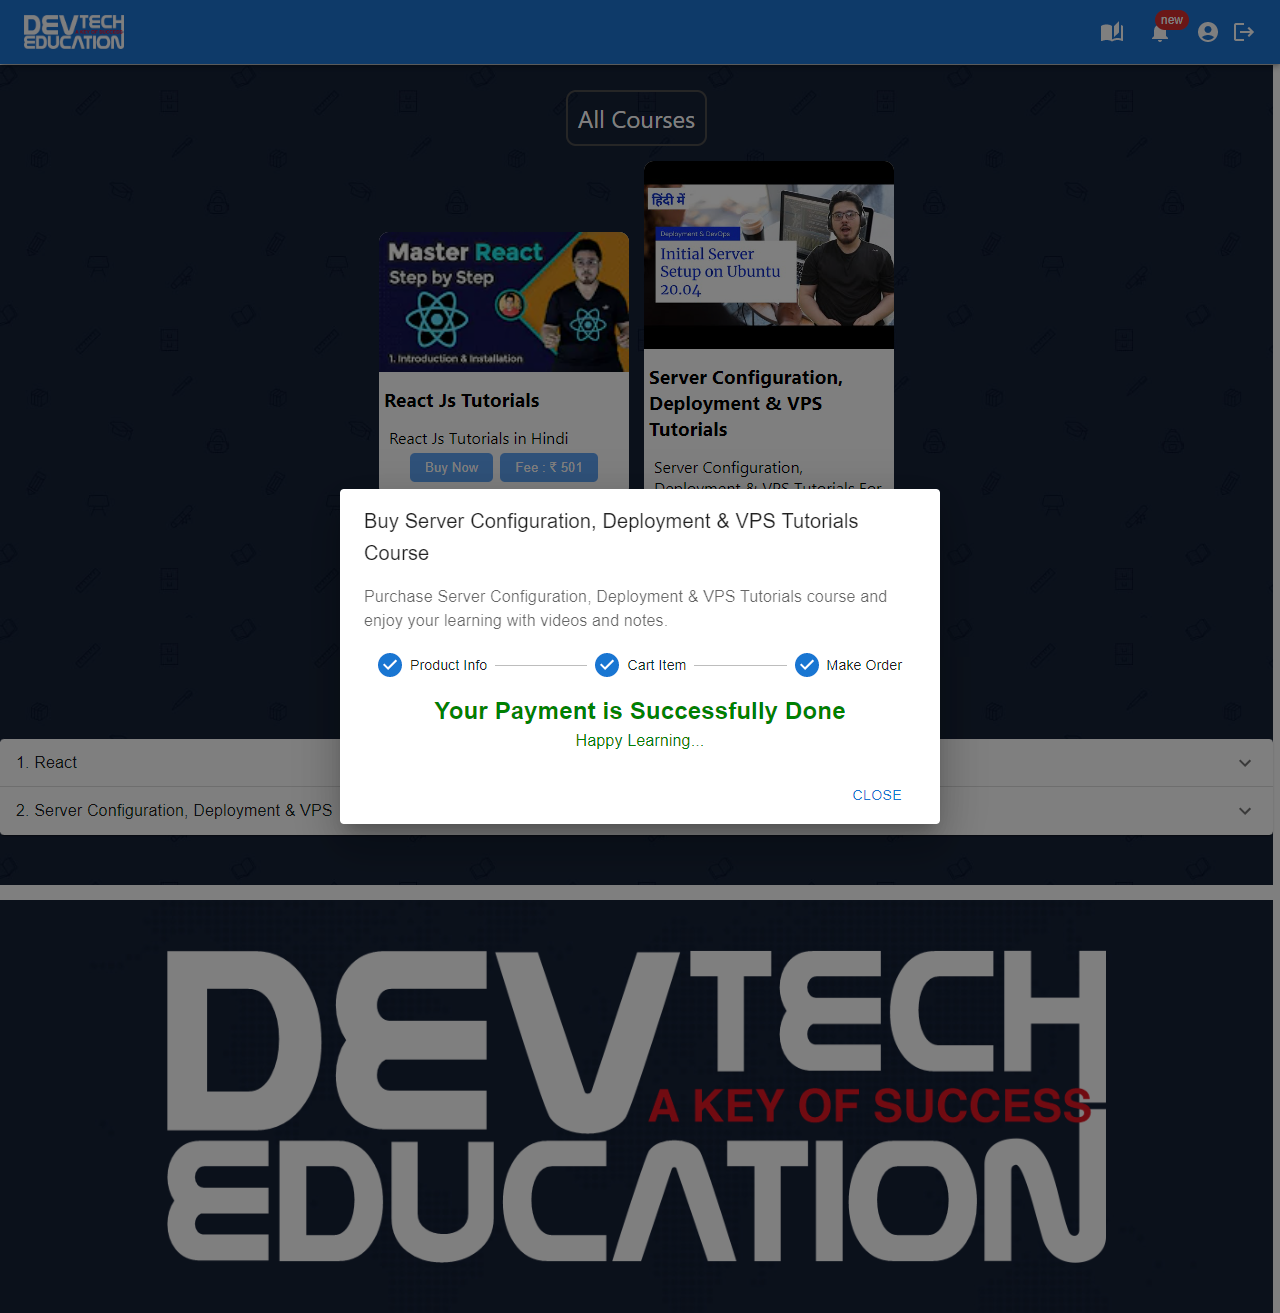Click Server Configuration, Deployment & VPS Tutorials card title
This screenshot has height=1313, width=1280.
[746, 403]
